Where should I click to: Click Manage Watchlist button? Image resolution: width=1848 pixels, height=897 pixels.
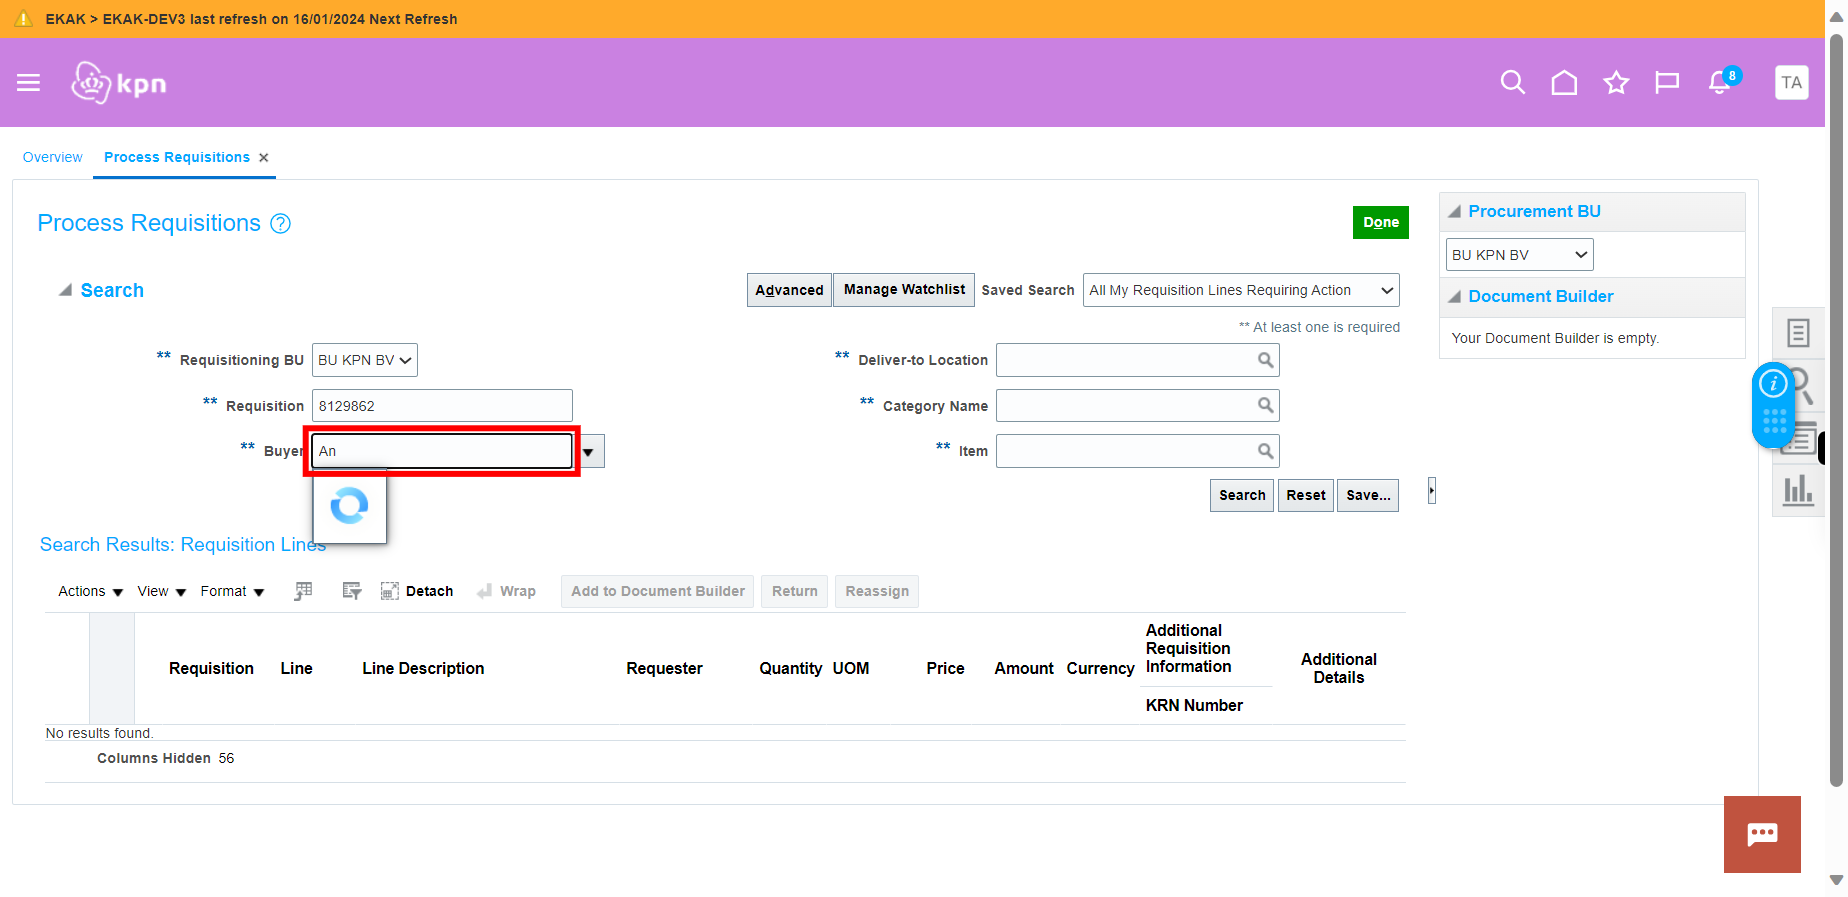[904, 290]
